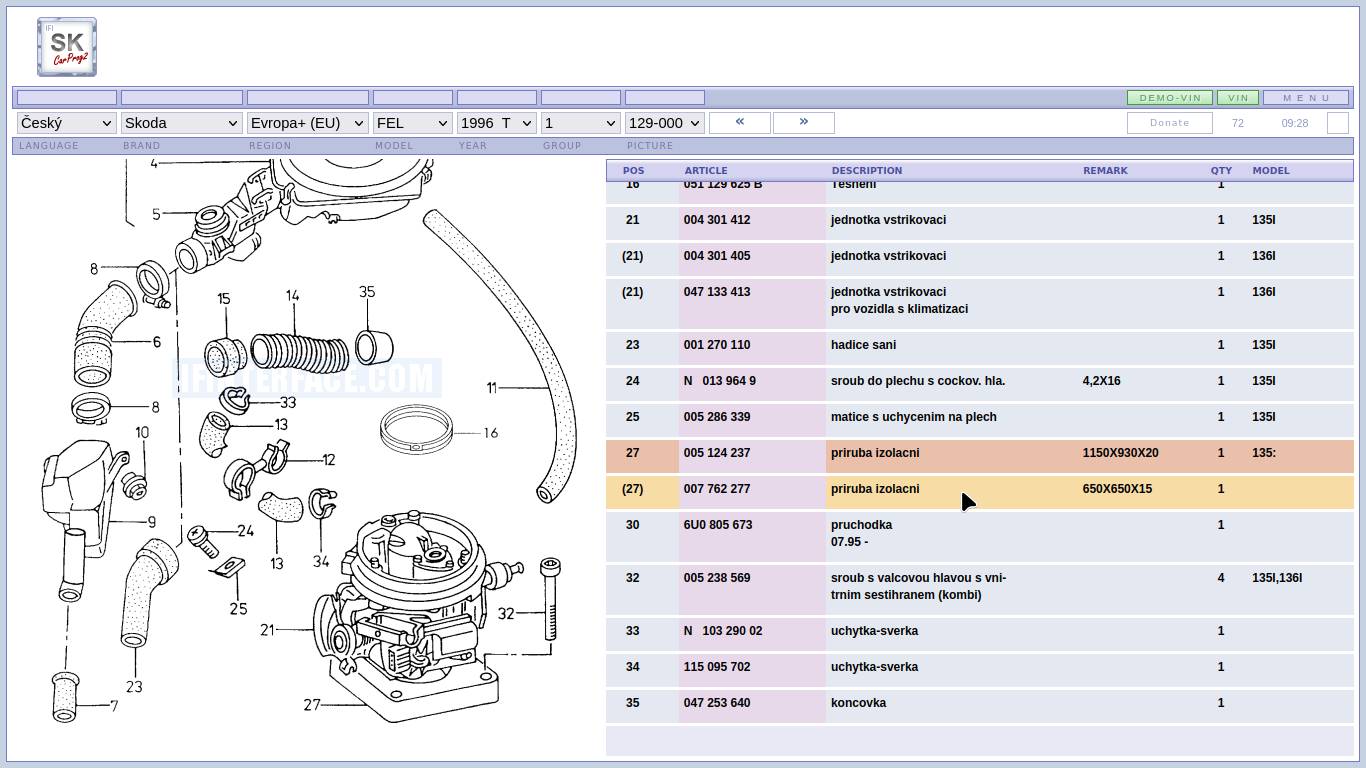The image size is (1366, 768).
Task: Click part number 25 label in diagram
Action: tap(238, 608)
